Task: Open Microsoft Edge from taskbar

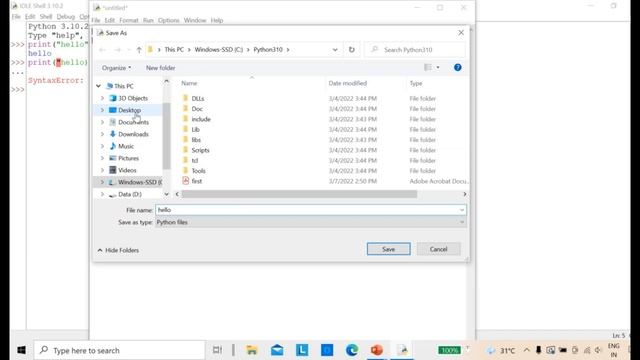Action: click(x=351, y=350)
